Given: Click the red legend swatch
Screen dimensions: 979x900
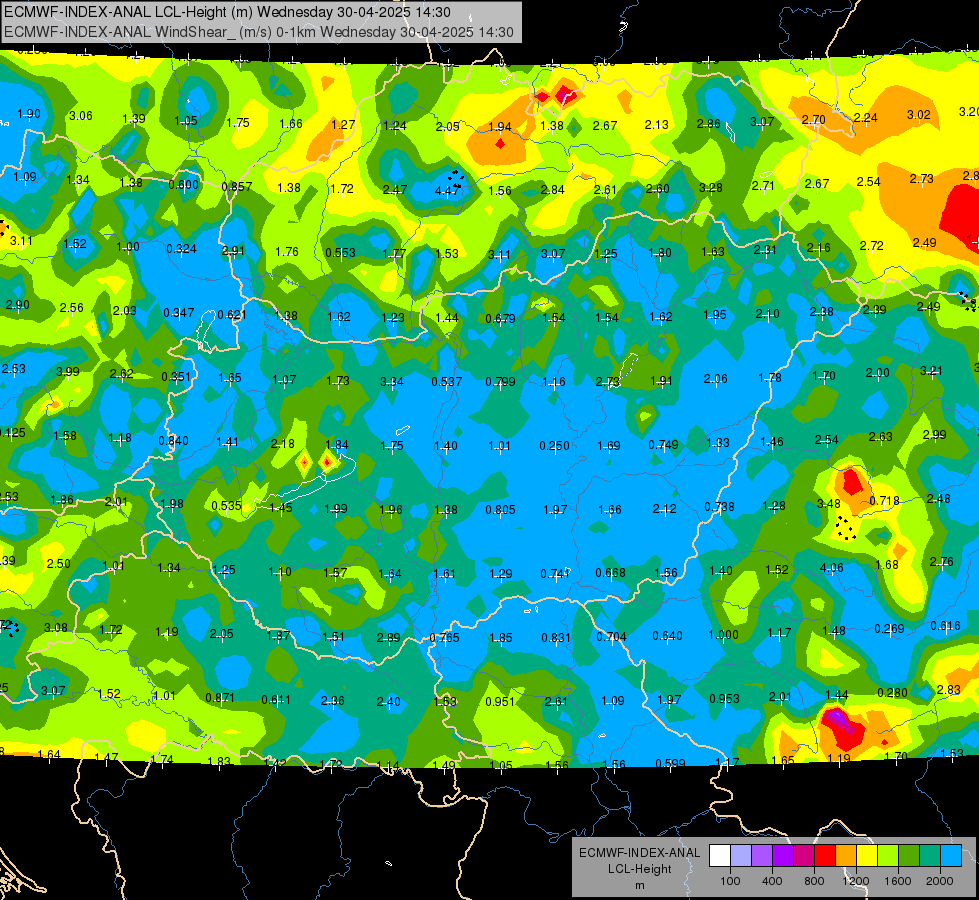Looking at the screenshot, I should (825, 855).
